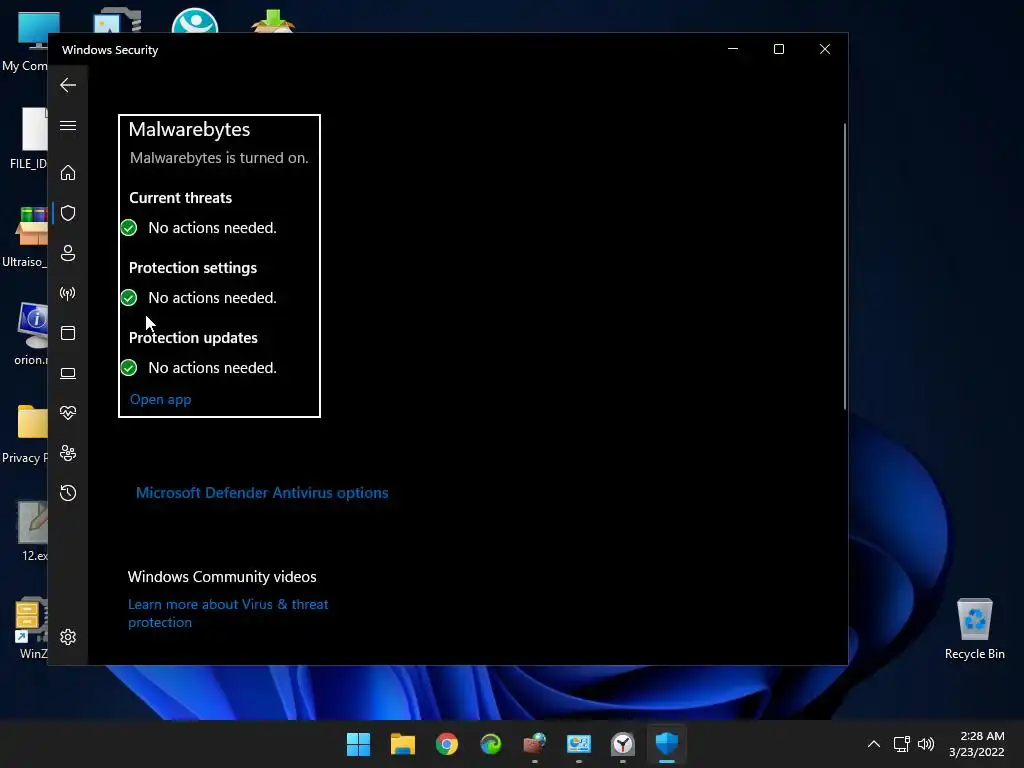Click the Malwarebytes heading text
The height and width of the screenshot is (768, 1024).
point(189,129)
